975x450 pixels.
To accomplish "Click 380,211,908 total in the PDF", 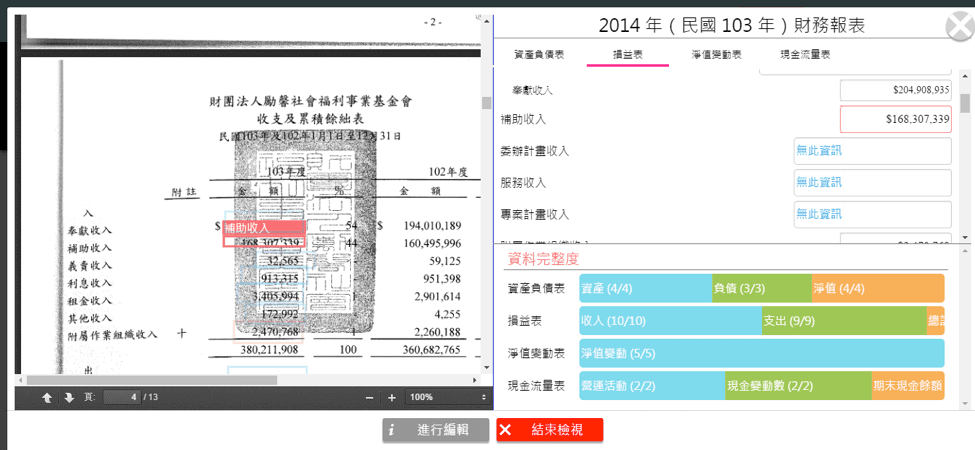I will click(270, 350).
